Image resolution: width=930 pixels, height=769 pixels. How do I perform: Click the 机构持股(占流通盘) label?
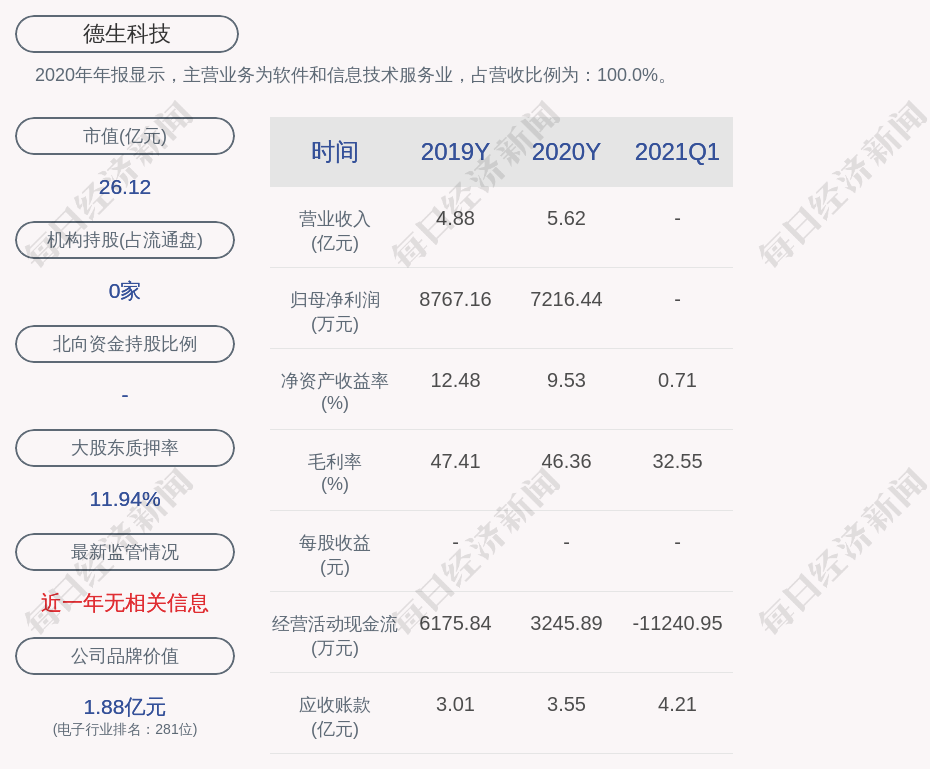point(125,240)
